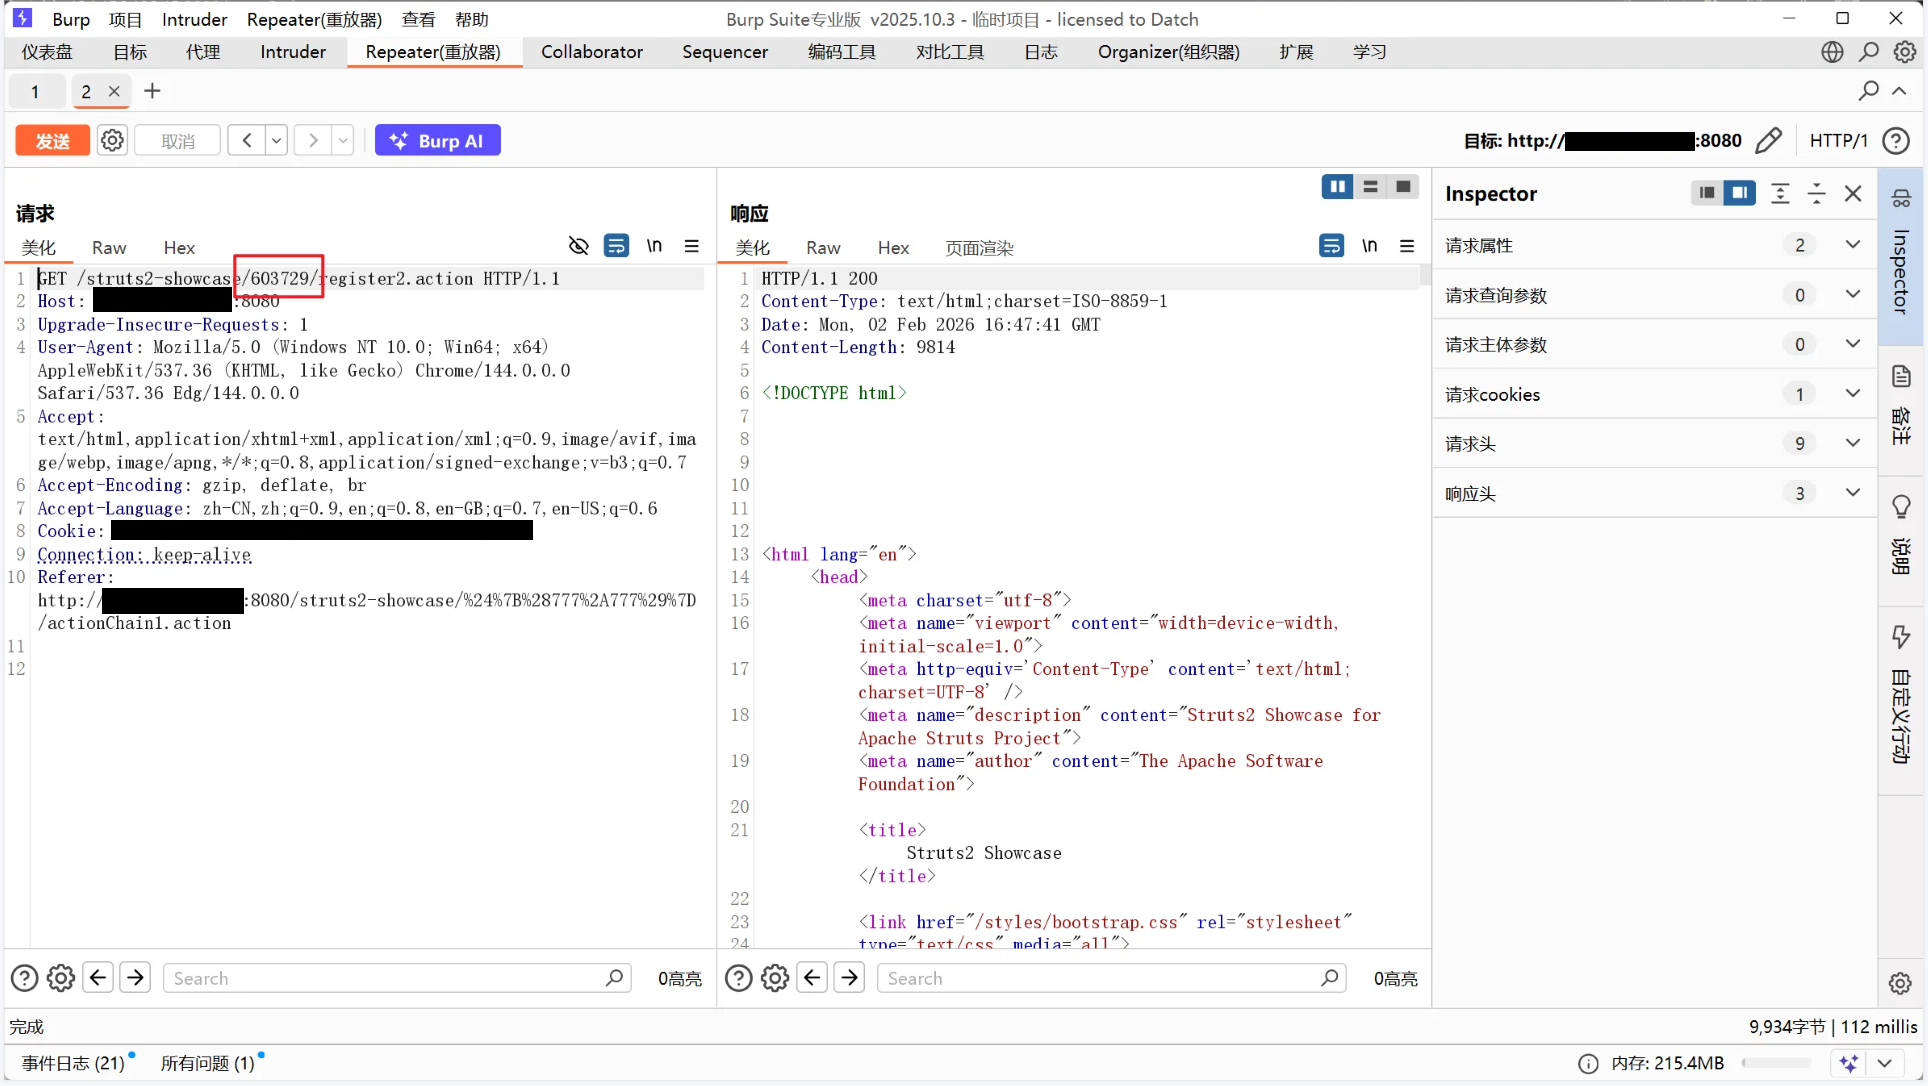
Task: Expand 请求头 section chevron
Action: (x=1853, y=443)
